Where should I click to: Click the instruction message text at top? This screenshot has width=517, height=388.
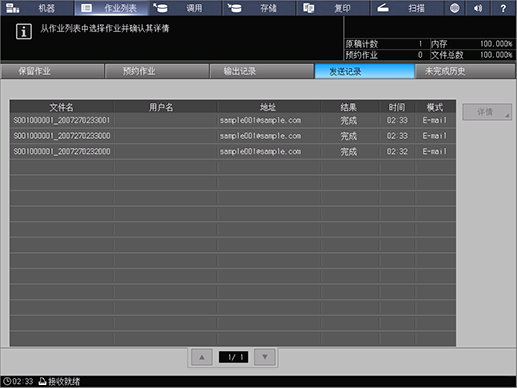pos(105,28)
